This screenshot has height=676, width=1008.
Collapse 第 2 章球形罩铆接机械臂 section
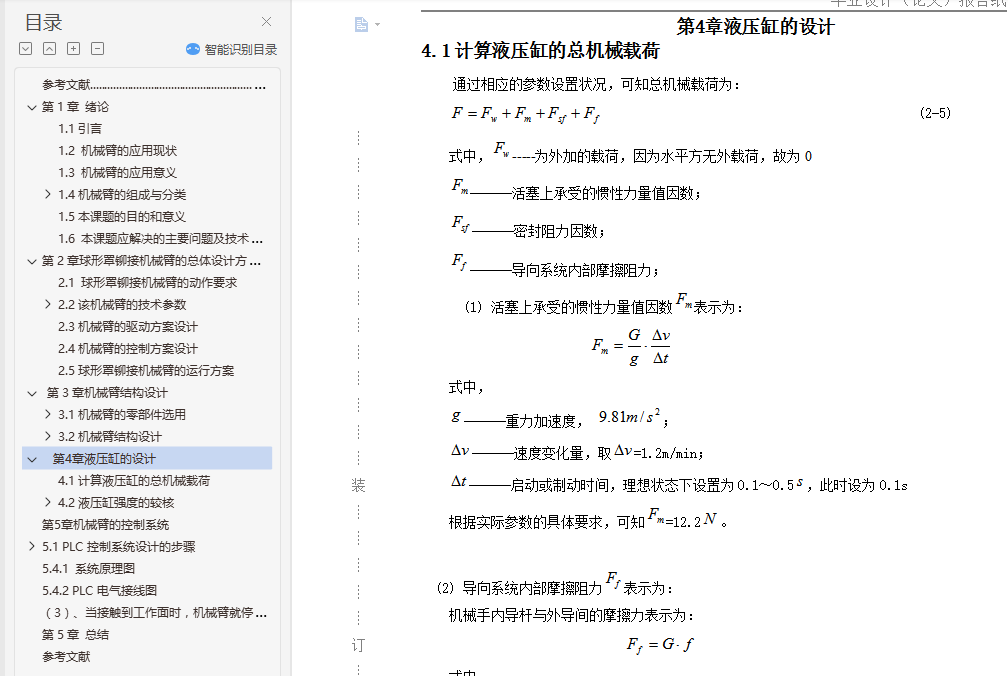32,261
